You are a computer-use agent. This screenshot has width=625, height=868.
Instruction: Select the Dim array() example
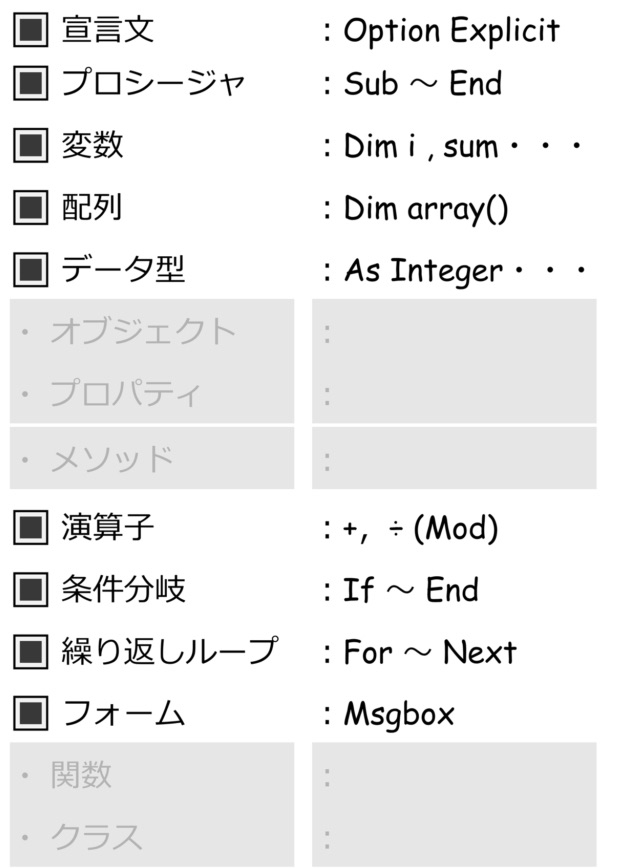coord(426,209)
